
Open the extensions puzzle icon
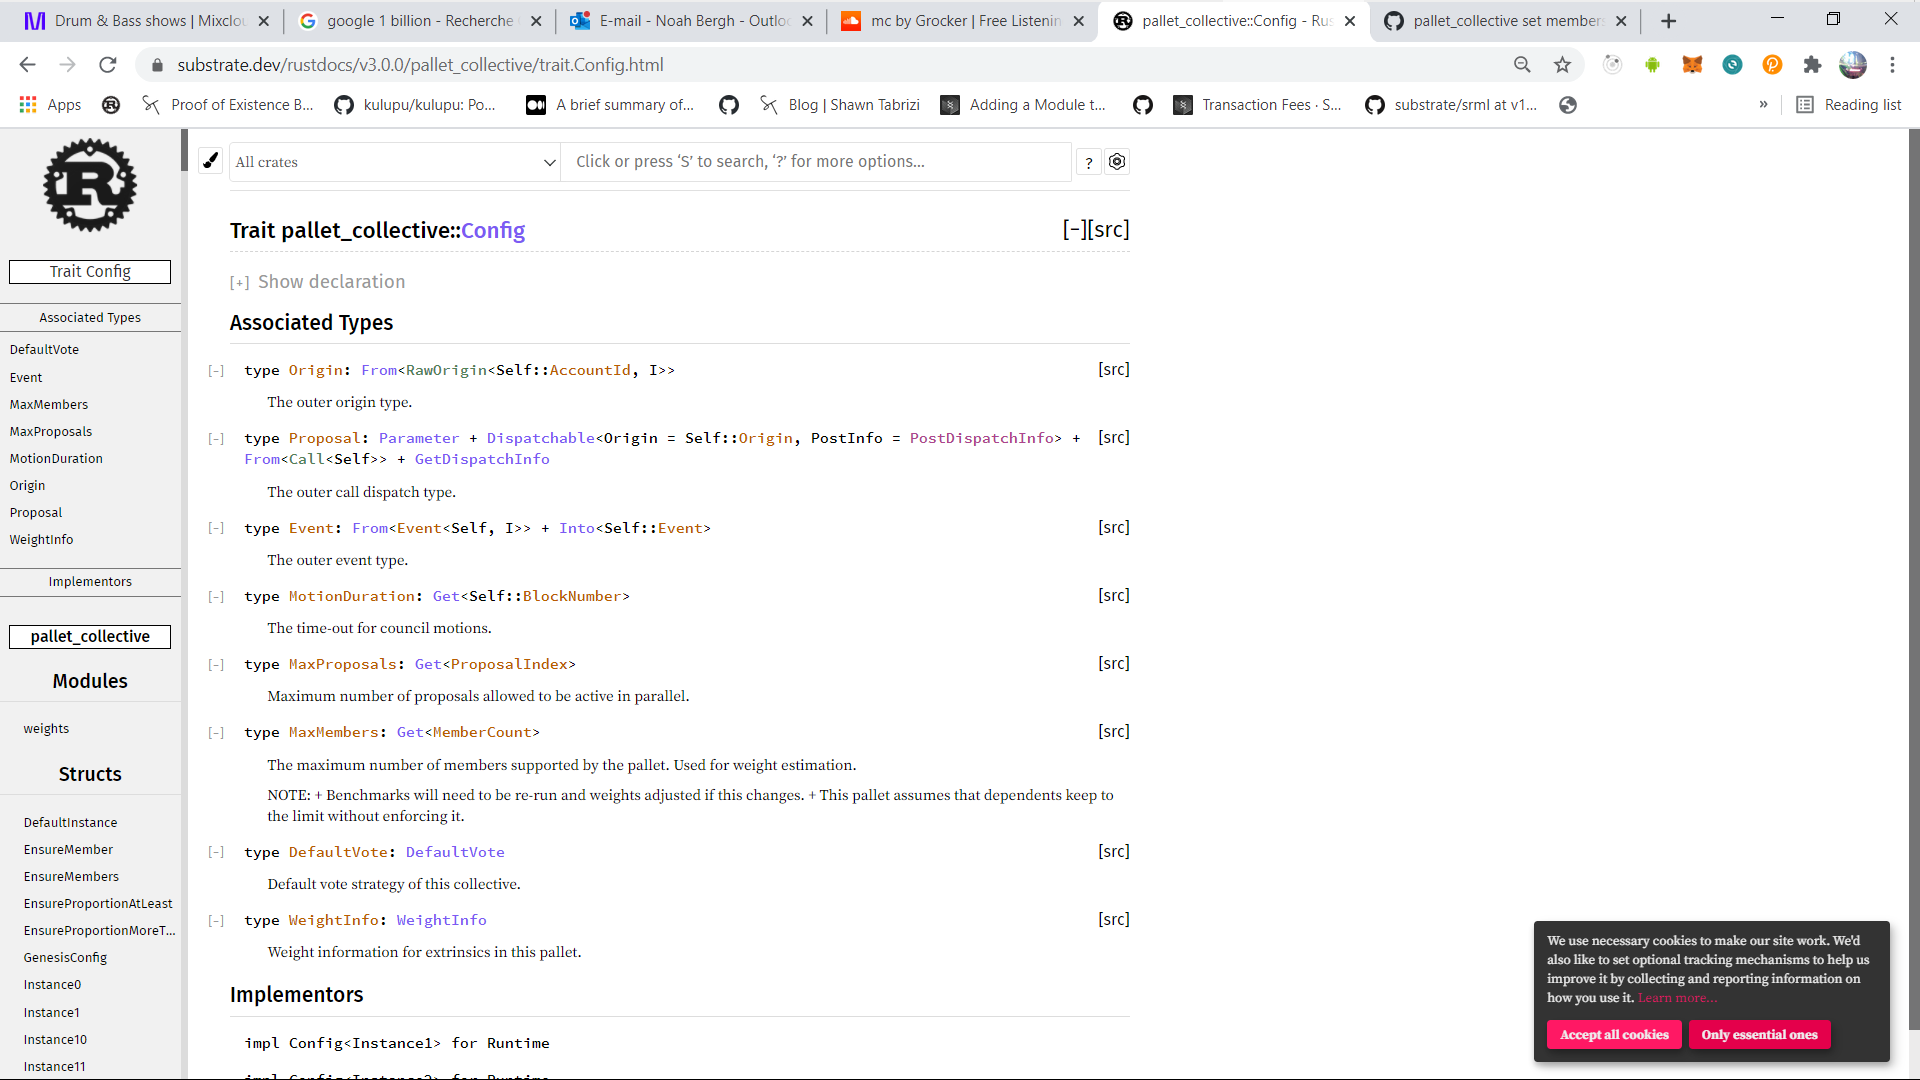coord(1812,65)
